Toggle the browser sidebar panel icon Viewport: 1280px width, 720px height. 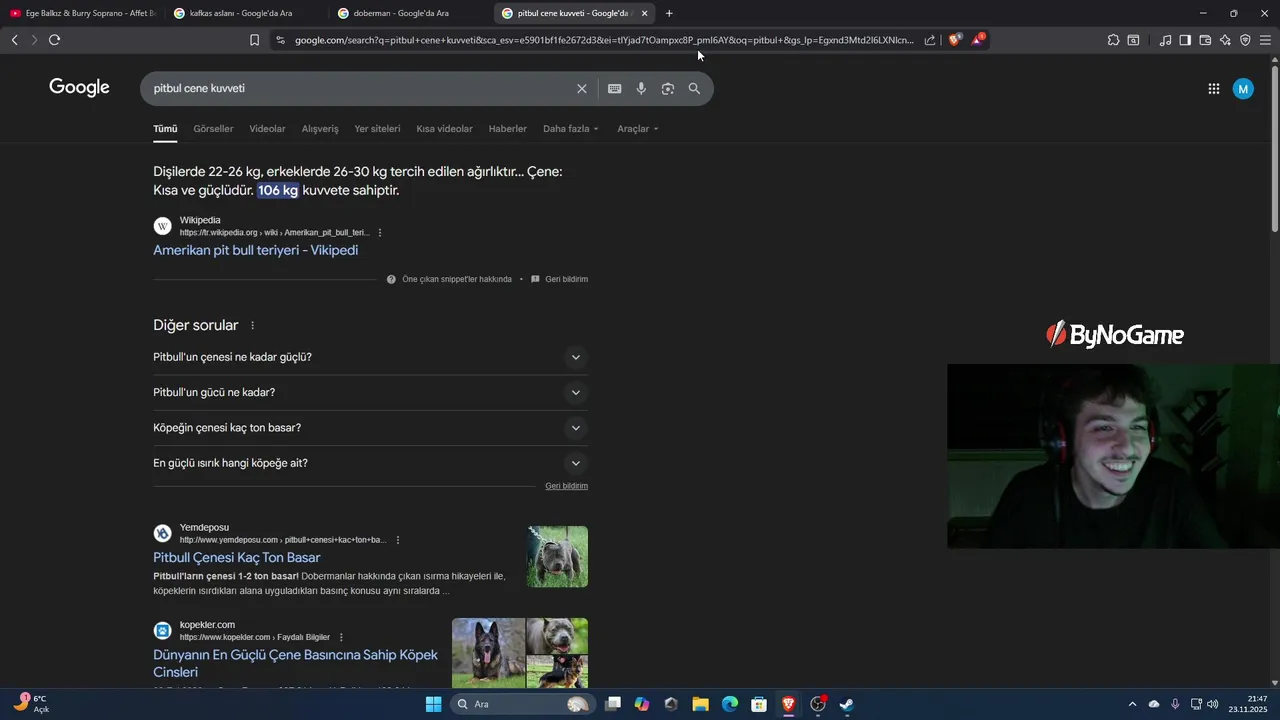[x=1185, y=40]
